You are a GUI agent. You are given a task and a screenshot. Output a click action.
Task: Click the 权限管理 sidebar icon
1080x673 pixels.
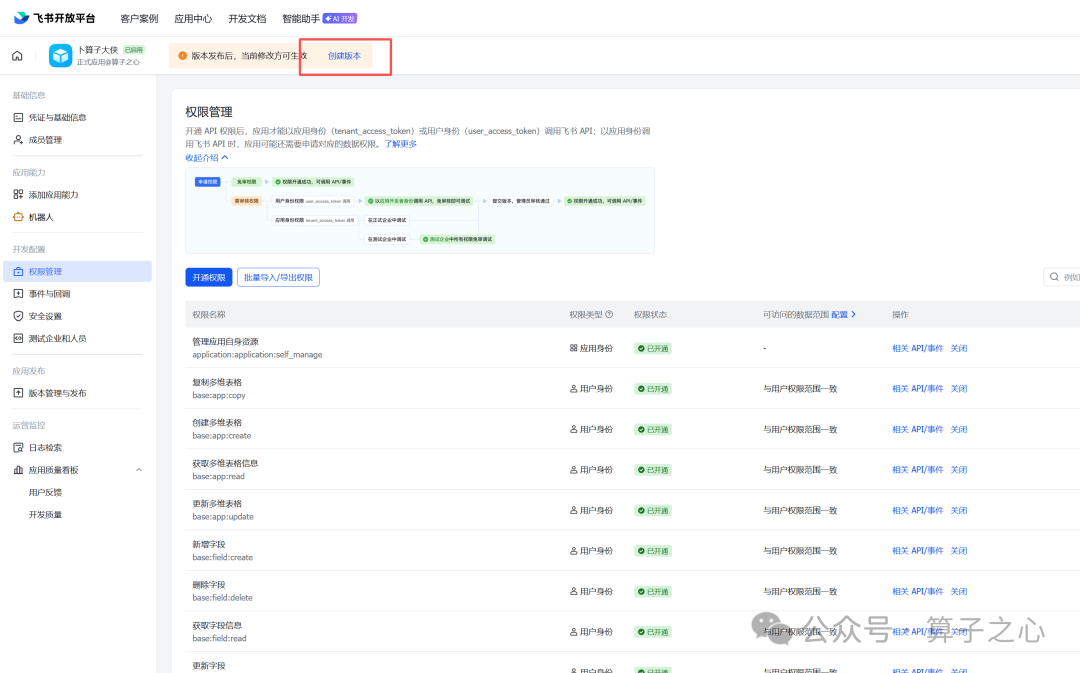tap(19, 271)
